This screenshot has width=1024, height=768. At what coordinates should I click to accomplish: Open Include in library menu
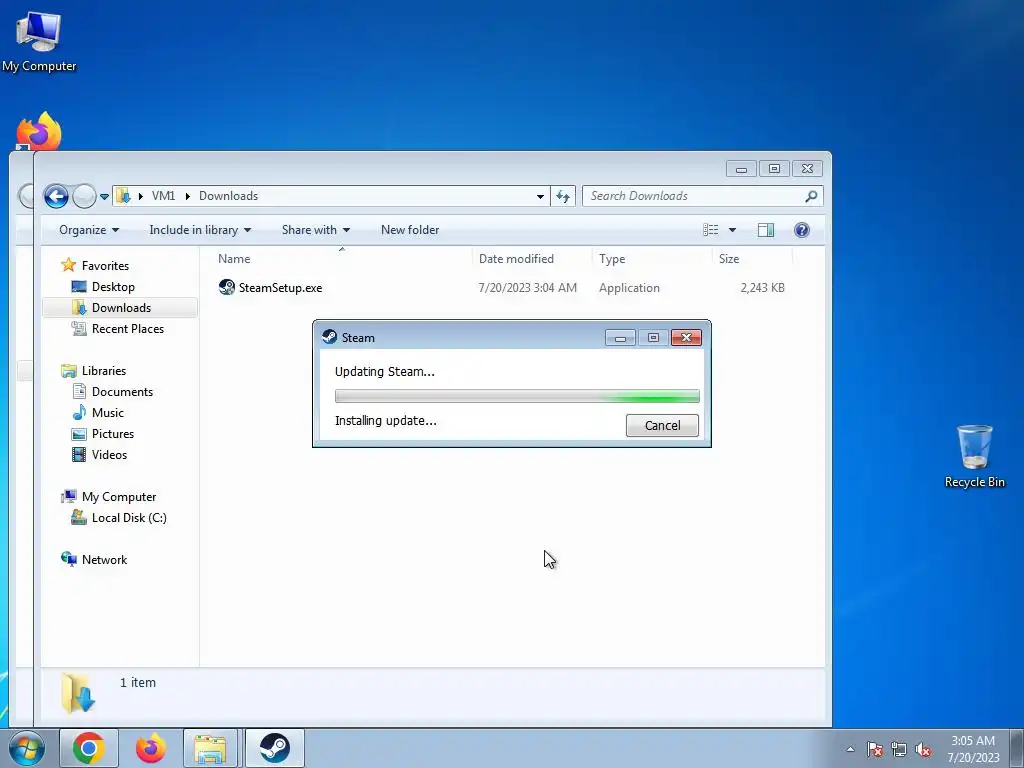pos(200,230)
